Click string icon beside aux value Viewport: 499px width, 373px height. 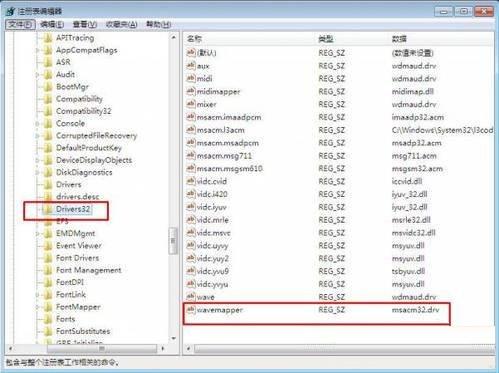point(191,66)
